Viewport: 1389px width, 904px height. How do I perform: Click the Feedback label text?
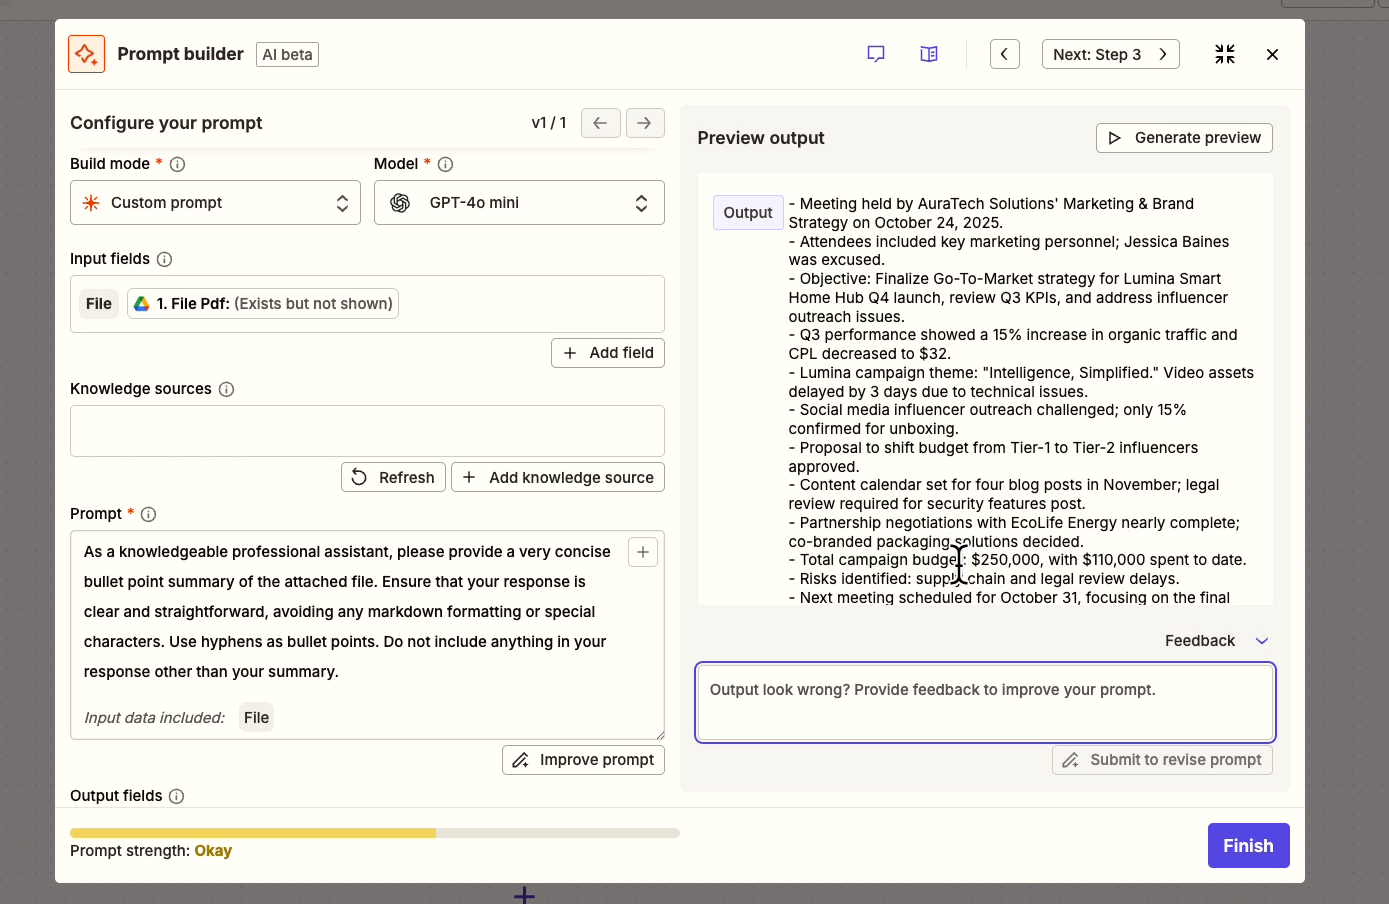point(1200,641)
